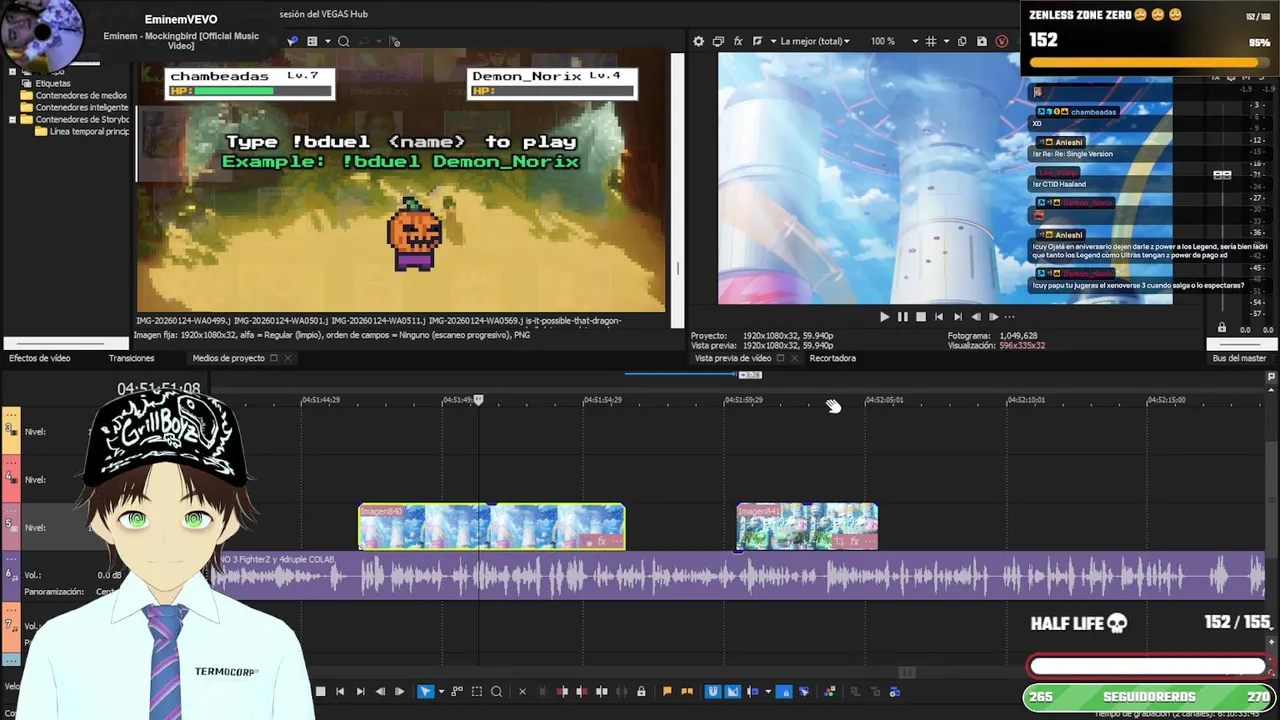Step to next frame in timeline transport

coord(399,691)
